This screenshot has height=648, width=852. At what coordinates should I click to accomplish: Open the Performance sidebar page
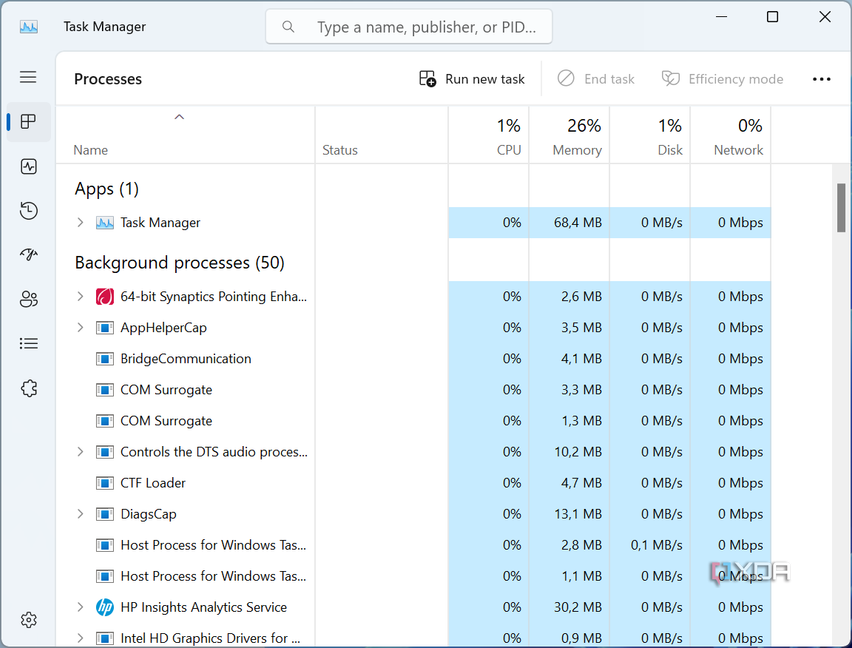coord(28,166)
